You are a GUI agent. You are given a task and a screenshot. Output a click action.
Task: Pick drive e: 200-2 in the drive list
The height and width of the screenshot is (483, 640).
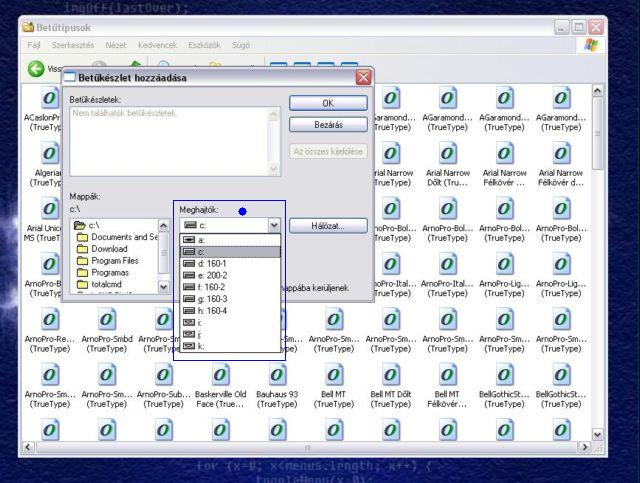215,276
